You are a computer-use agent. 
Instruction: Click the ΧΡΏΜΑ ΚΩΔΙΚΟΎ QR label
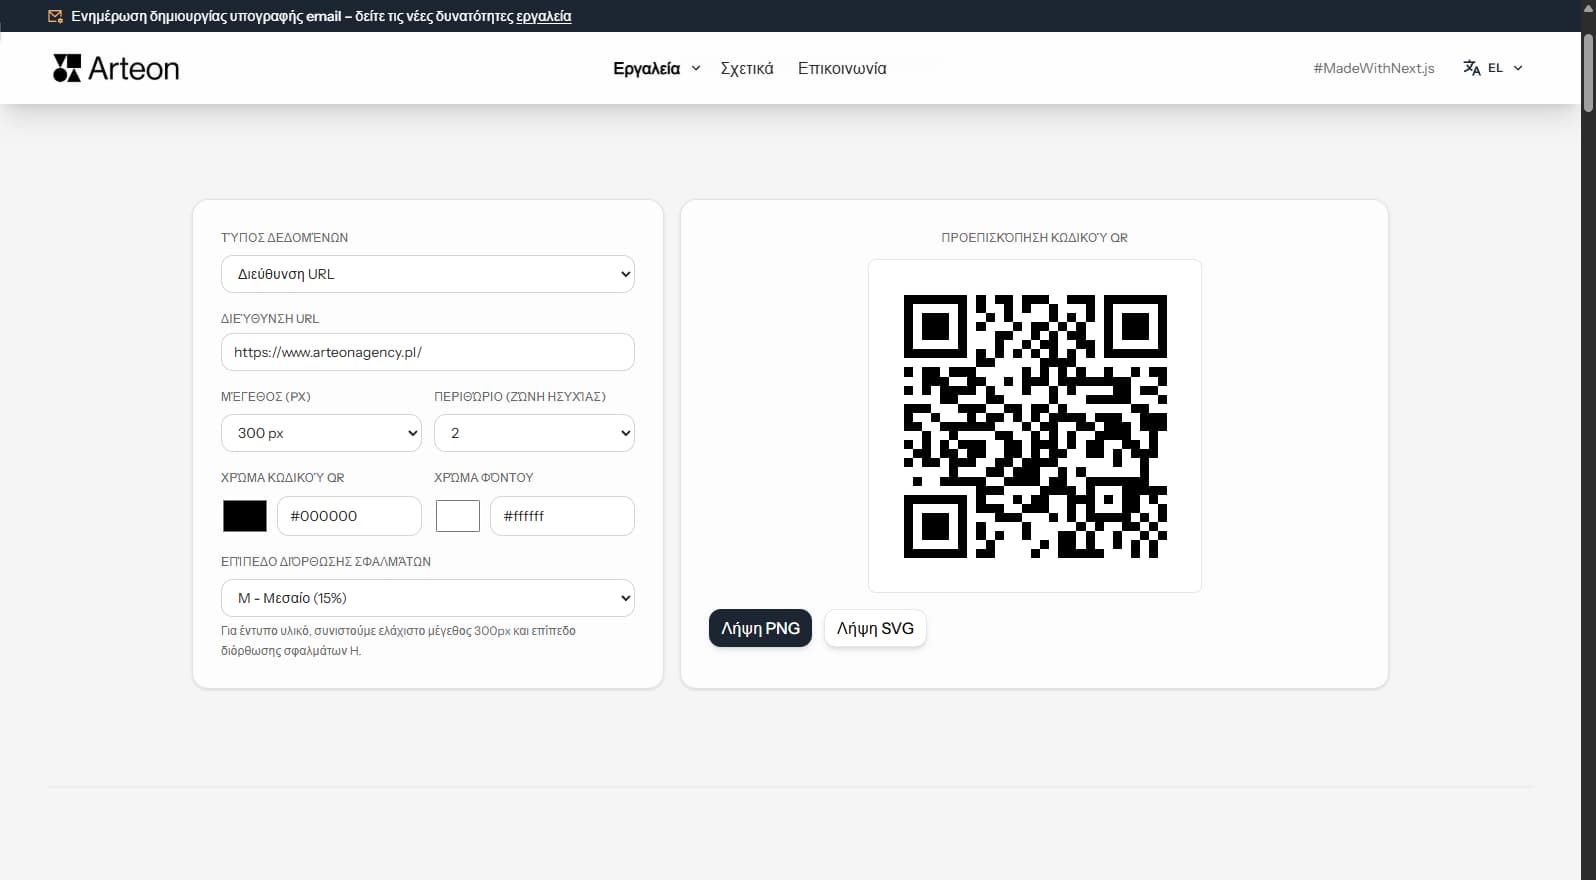coord(283,478)
